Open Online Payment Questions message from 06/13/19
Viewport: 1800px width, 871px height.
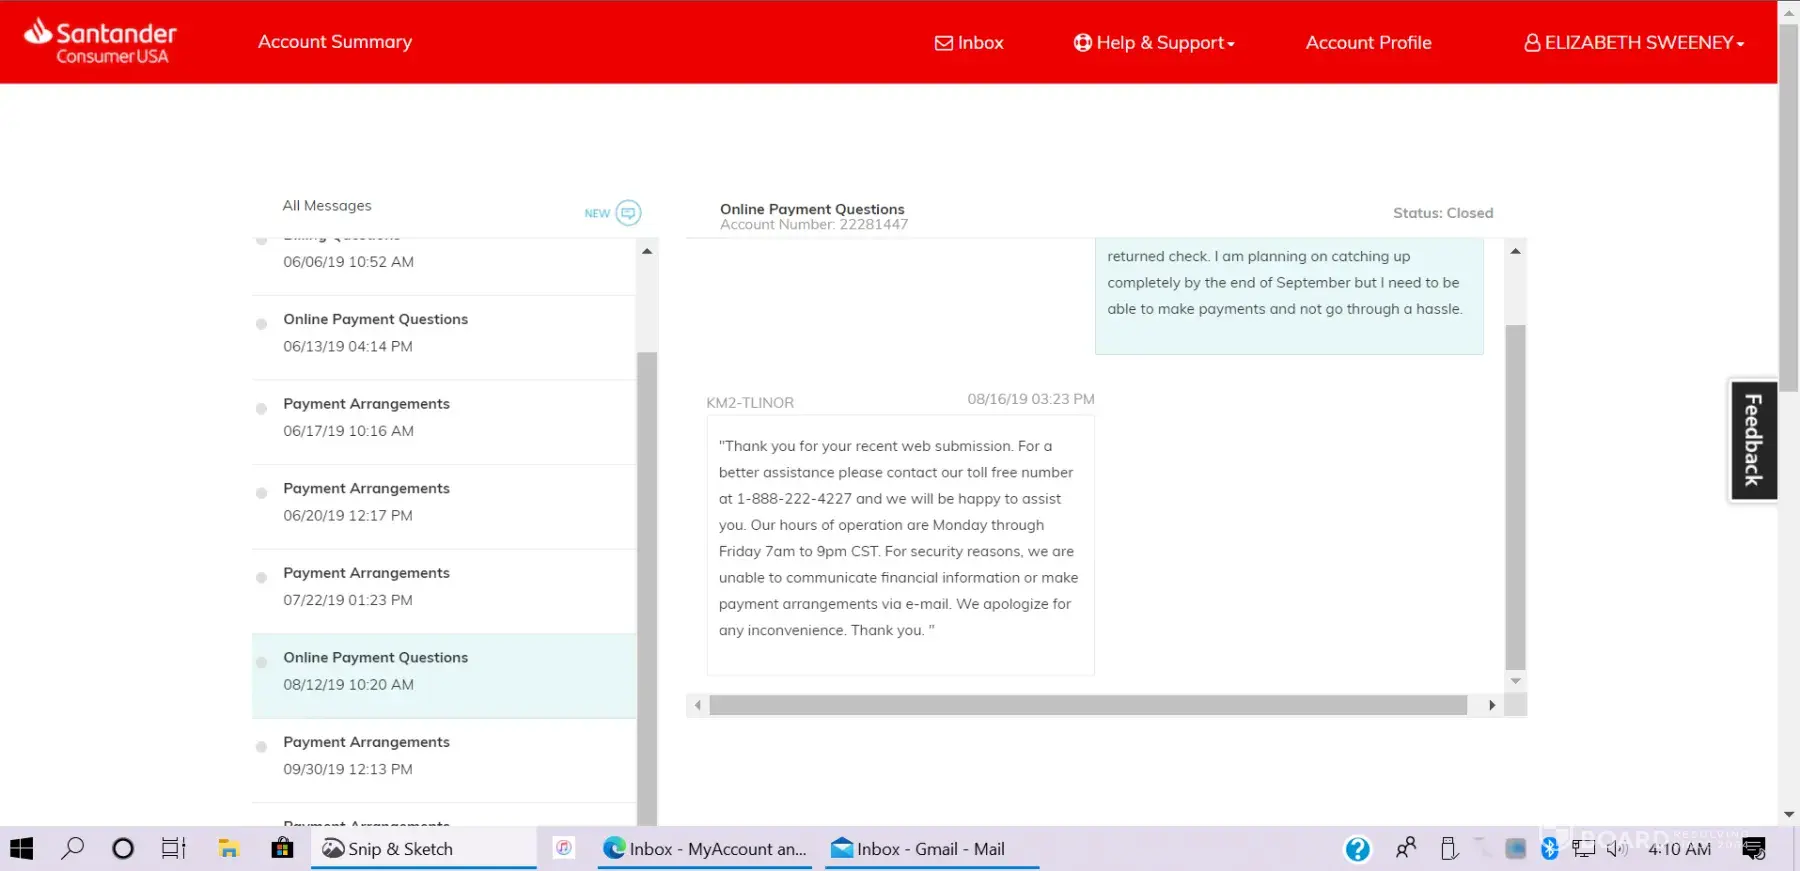pos(375,332)
